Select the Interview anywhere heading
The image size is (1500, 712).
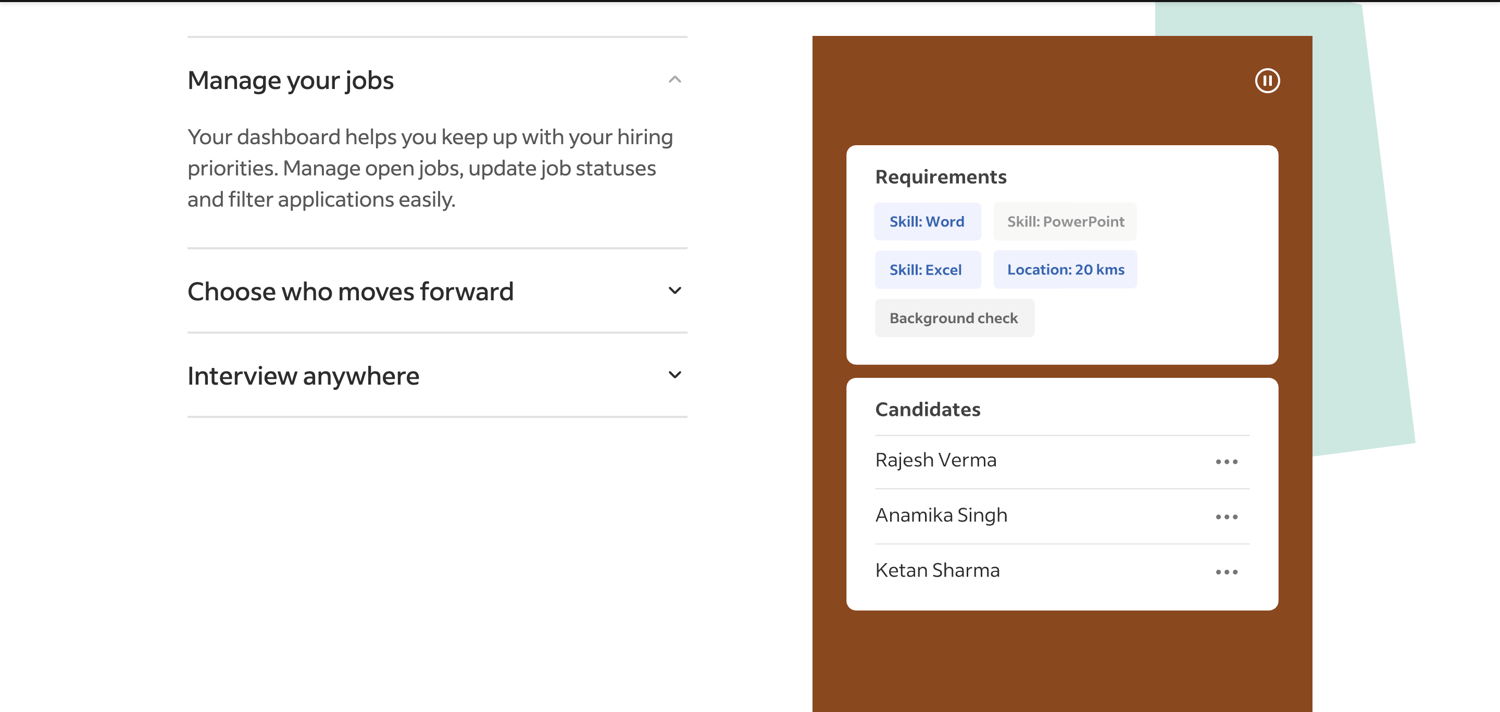click(303, 376)
